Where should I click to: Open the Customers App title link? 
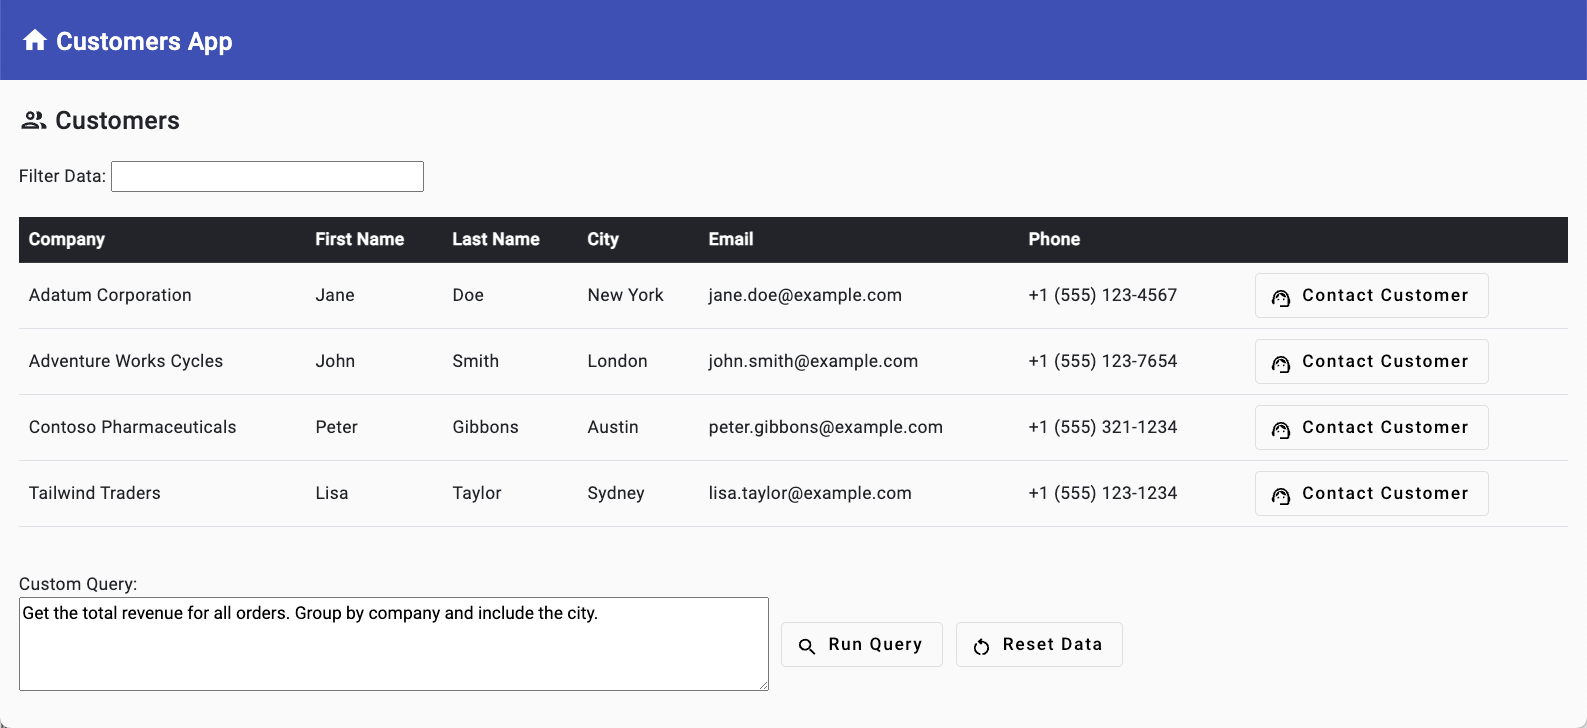pos(144,41)
